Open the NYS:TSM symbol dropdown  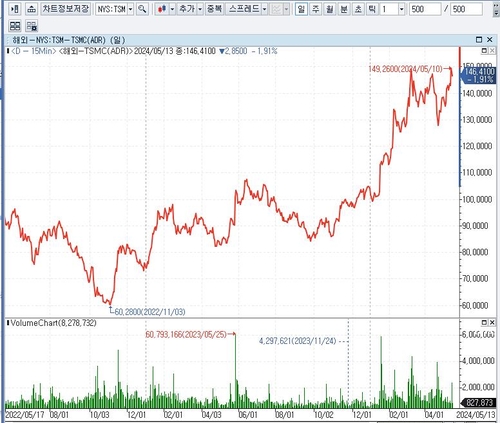130,9
